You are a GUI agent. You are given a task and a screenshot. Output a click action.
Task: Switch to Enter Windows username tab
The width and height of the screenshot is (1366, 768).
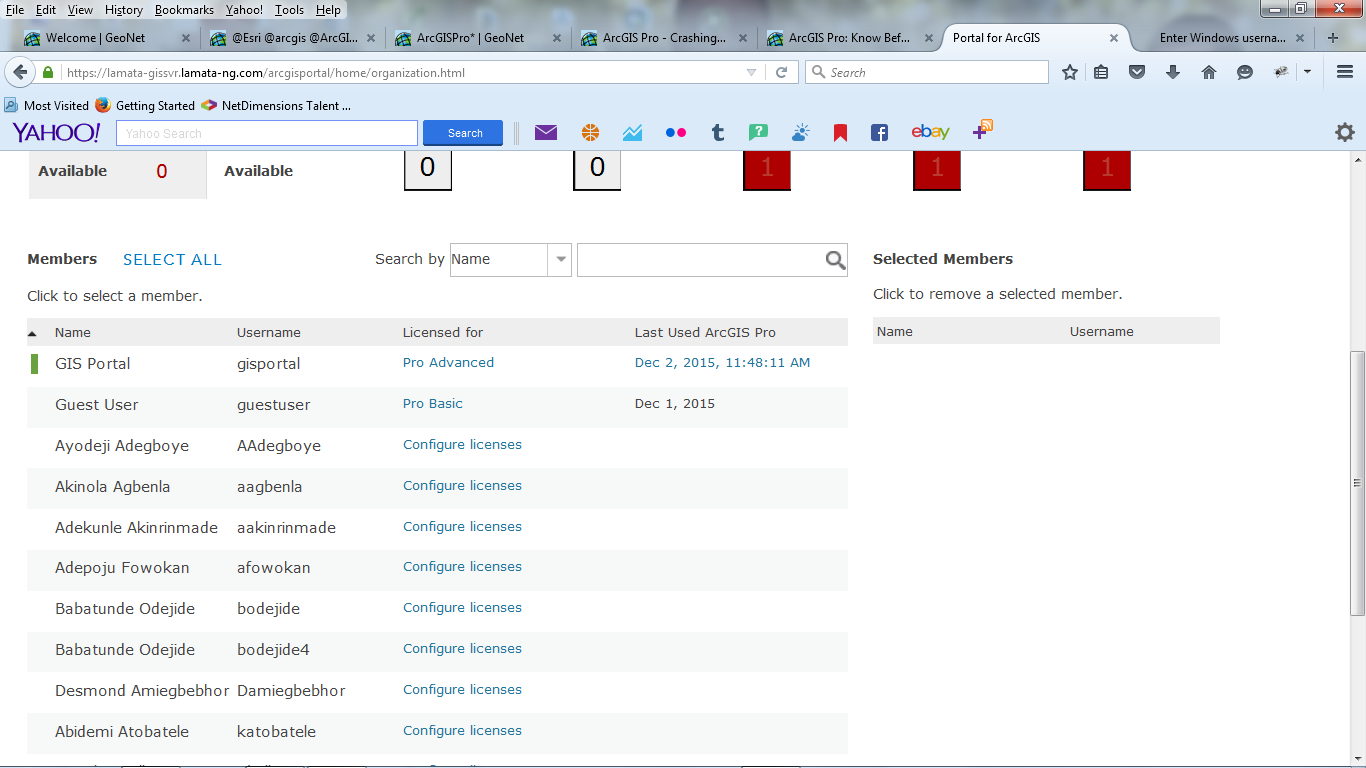click(1222, 38)
